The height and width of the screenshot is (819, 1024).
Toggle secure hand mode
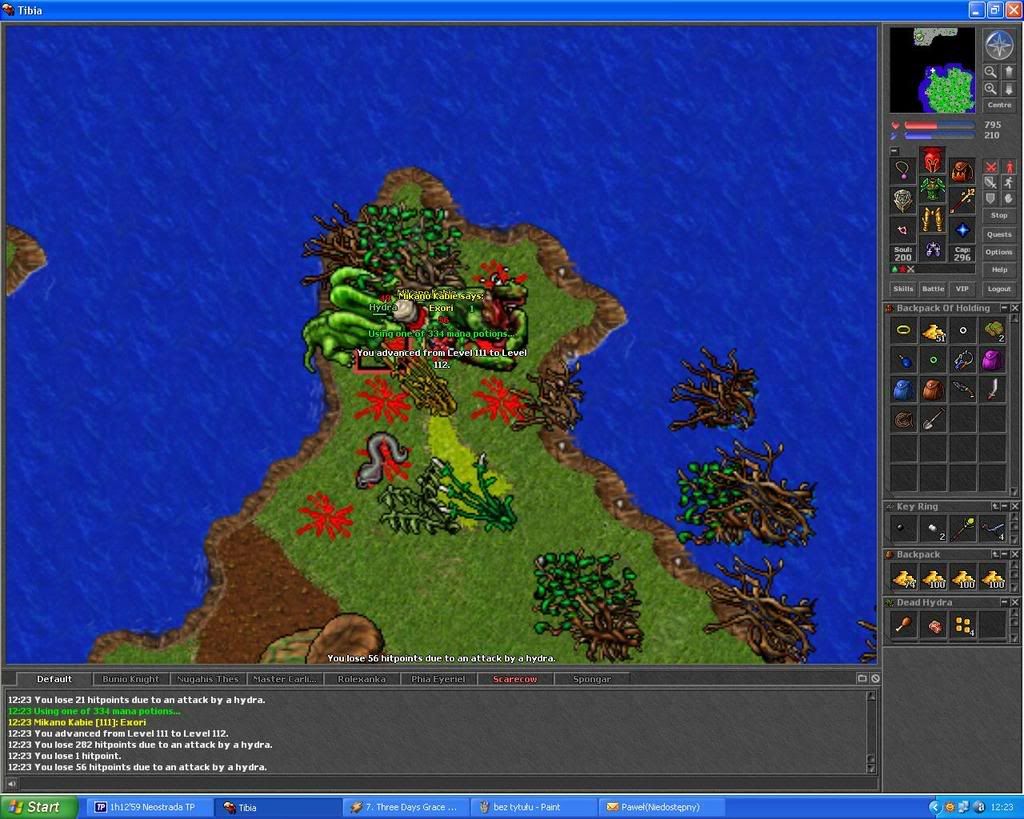(1009, 198)
